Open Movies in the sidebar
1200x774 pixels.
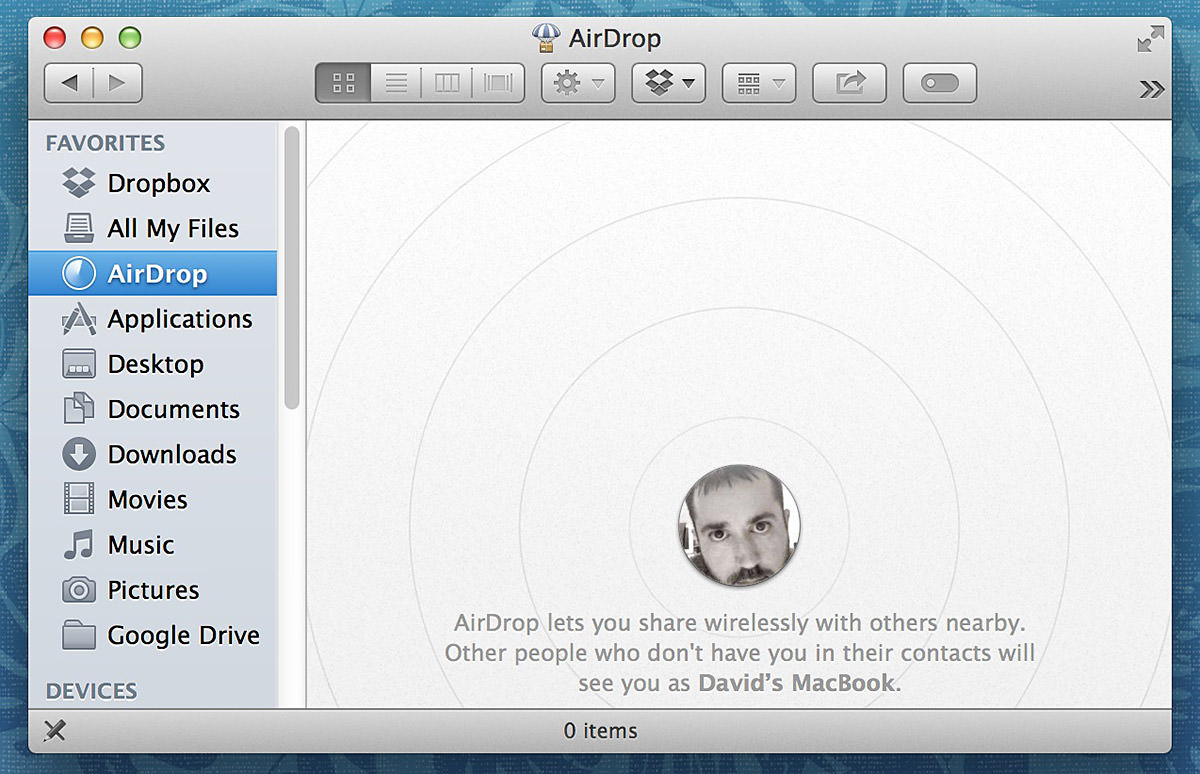point(153,500)
